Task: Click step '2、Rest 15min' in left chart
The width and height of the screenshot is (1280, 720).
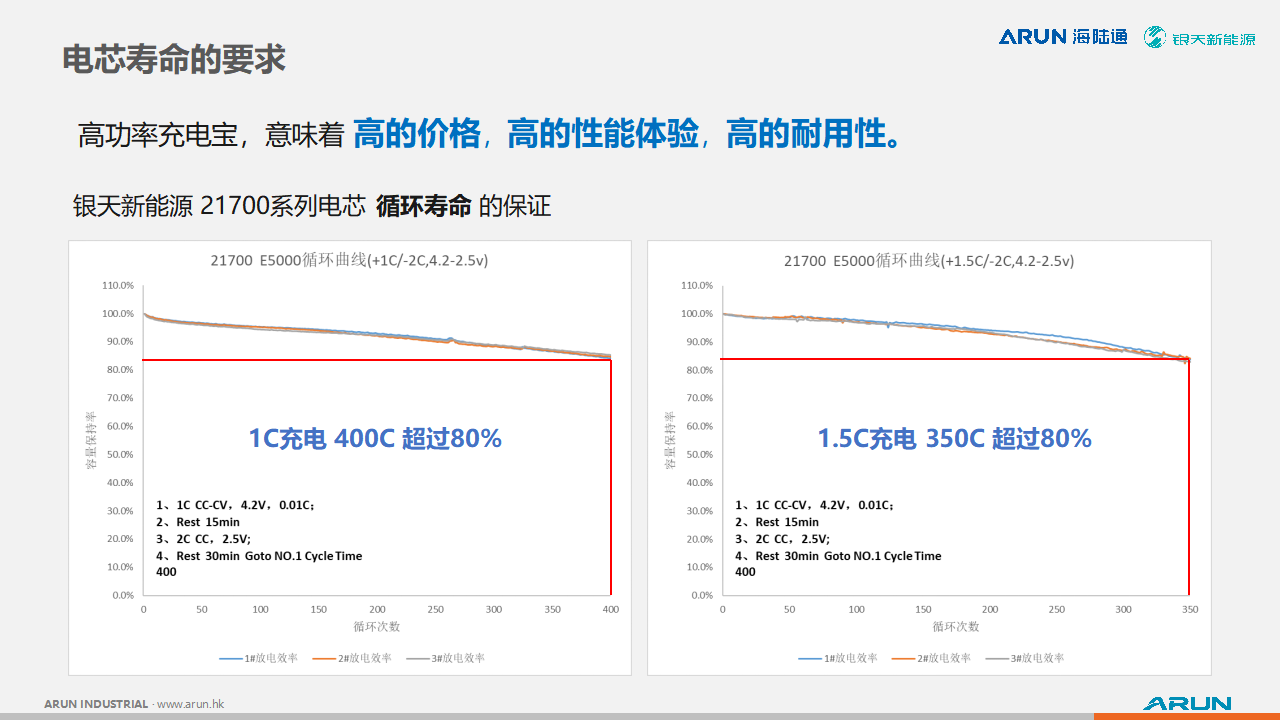Action: pyautogui.click(x=198, y=522)
